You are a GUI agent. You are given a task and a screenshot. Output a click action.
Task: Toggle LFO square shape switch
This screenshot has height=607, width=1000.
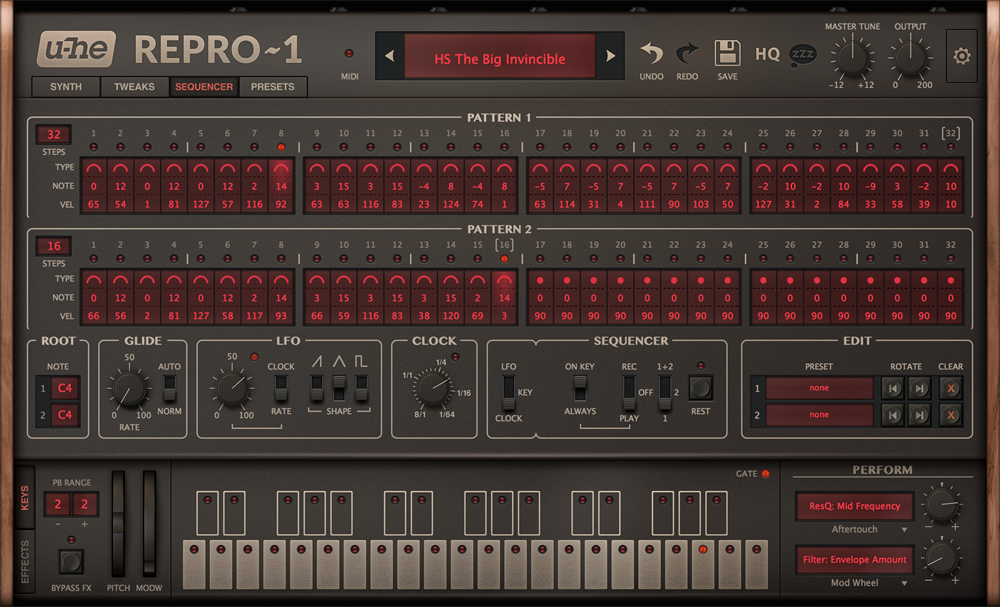[x=362, y=388]
